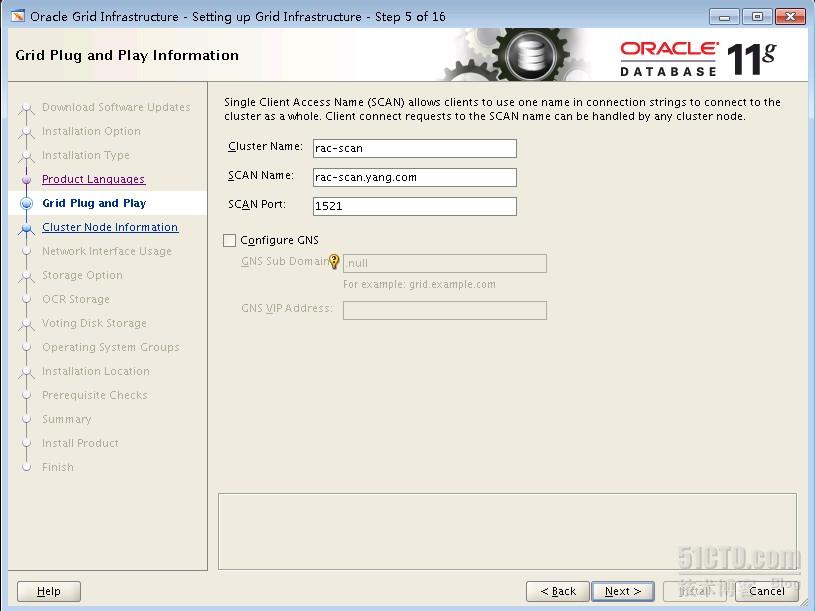Minimize the installer window
Image resolution: width=815 pixels, height=611 pixels.
(x=724, y=17)
